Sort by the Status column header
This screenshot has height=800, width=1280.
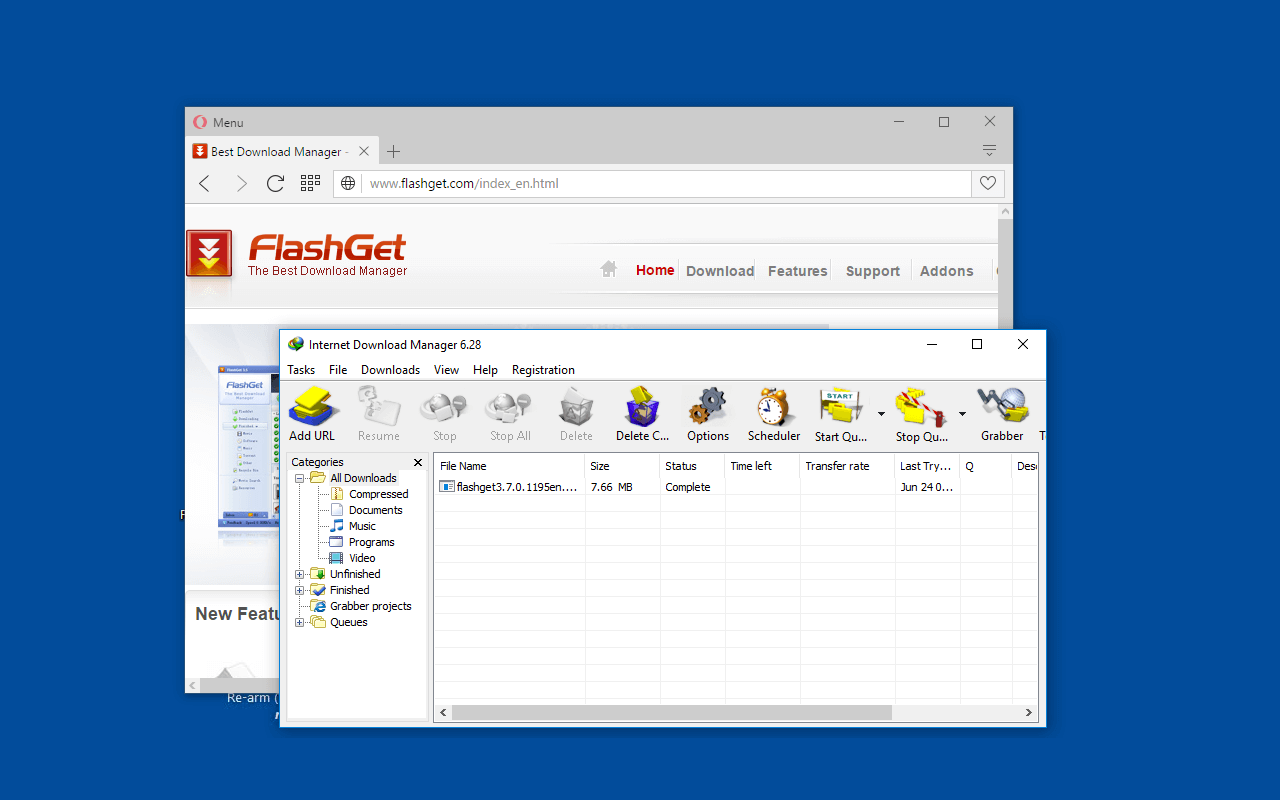point(692,466)
